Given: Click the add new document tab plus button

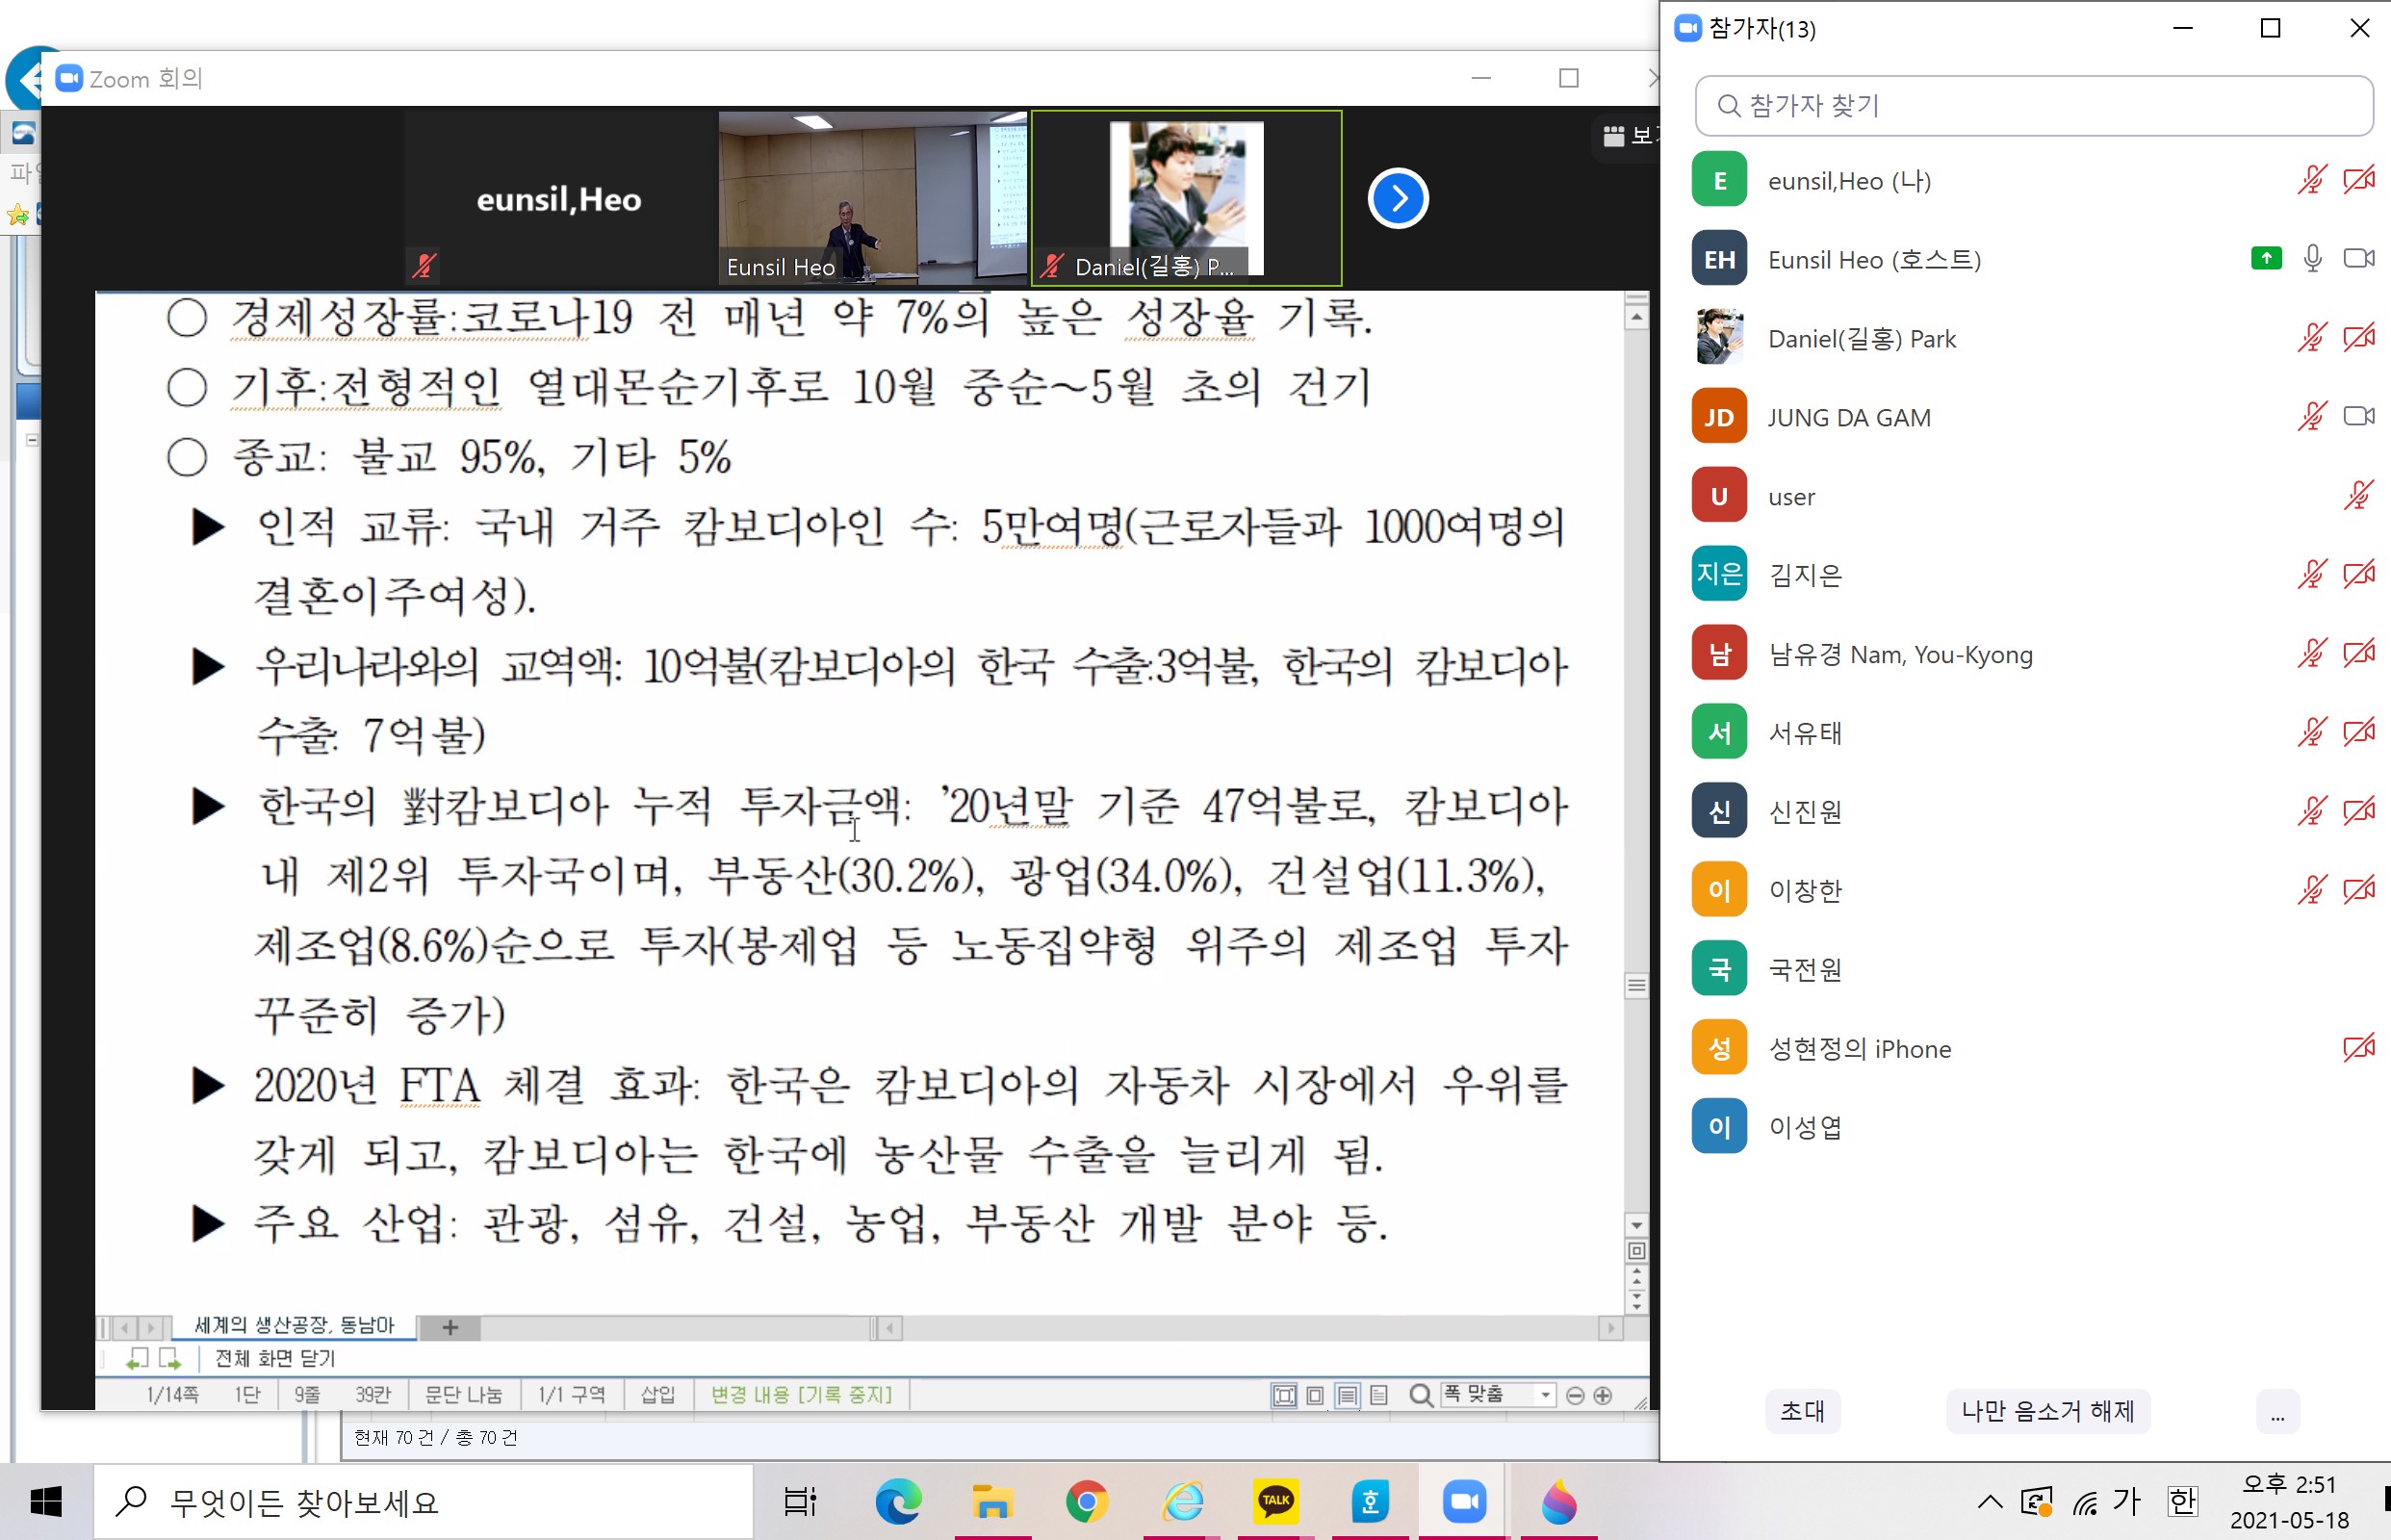Looking at the screenshot, I should 449,1327.
